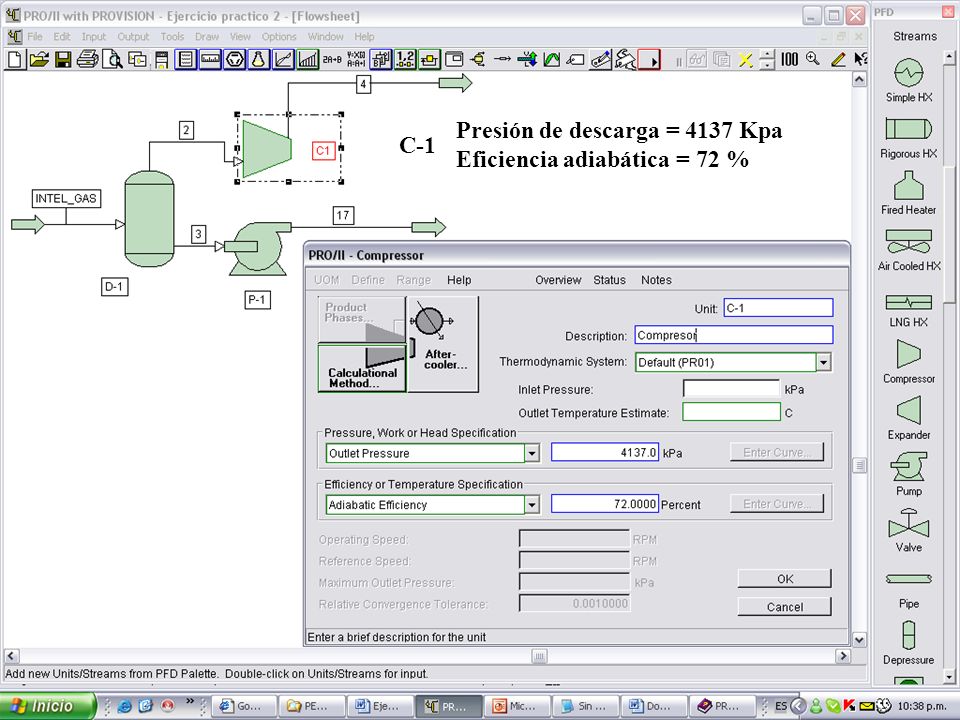
Task: Click the Internet Explorer quick launch icon
Action: pos(125,706)
